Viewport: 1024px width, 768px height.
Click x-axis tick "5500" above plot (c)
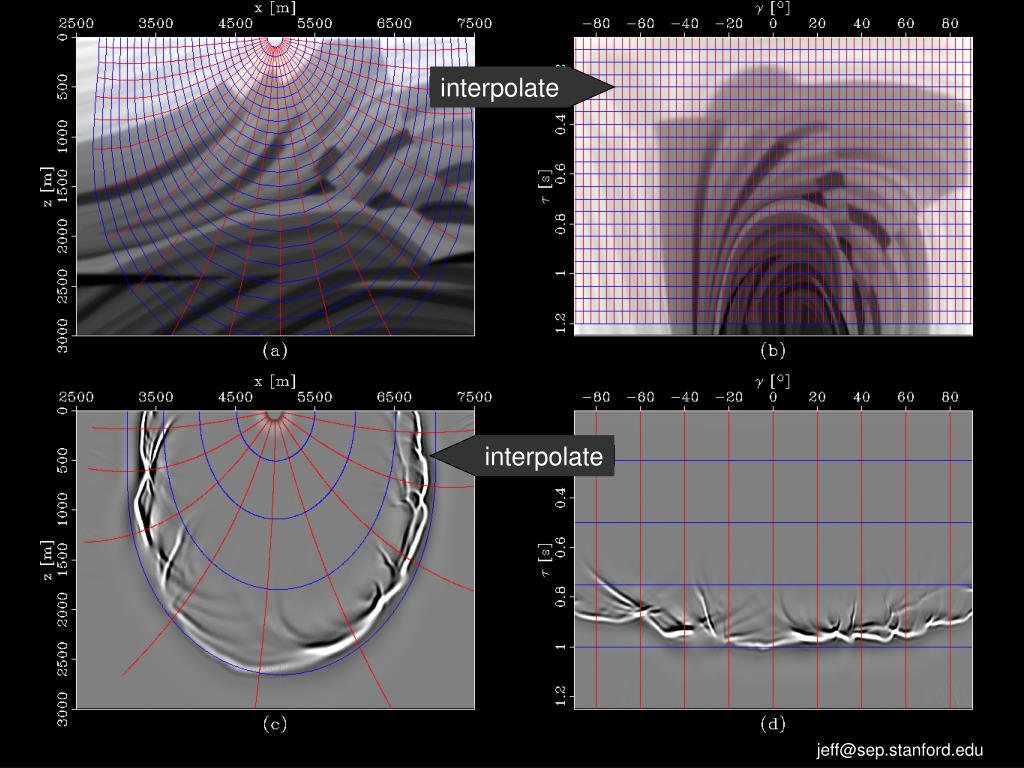315,397
